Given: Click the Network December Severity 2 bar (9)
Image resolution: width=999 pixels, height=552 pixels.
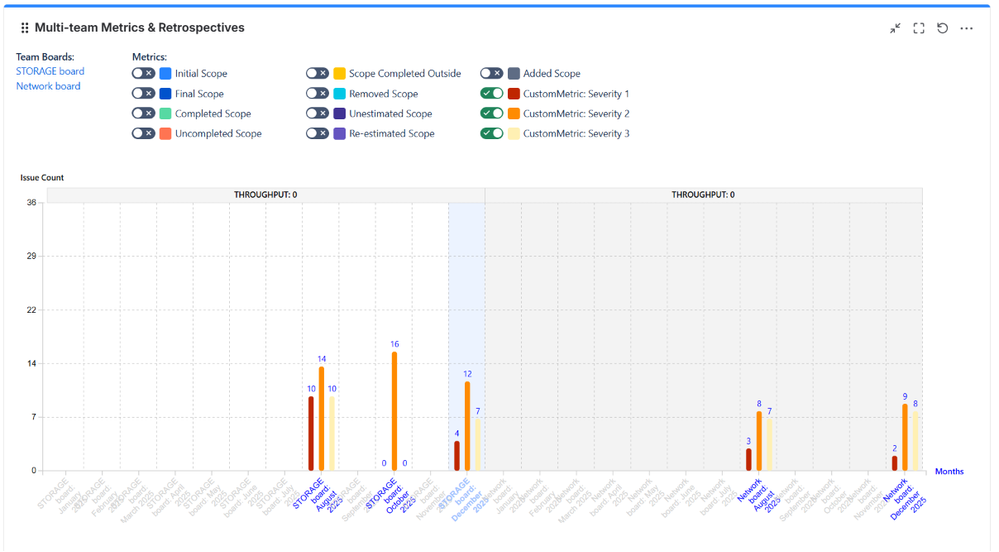Looking at the screenshot, I should tap(905, 437).
